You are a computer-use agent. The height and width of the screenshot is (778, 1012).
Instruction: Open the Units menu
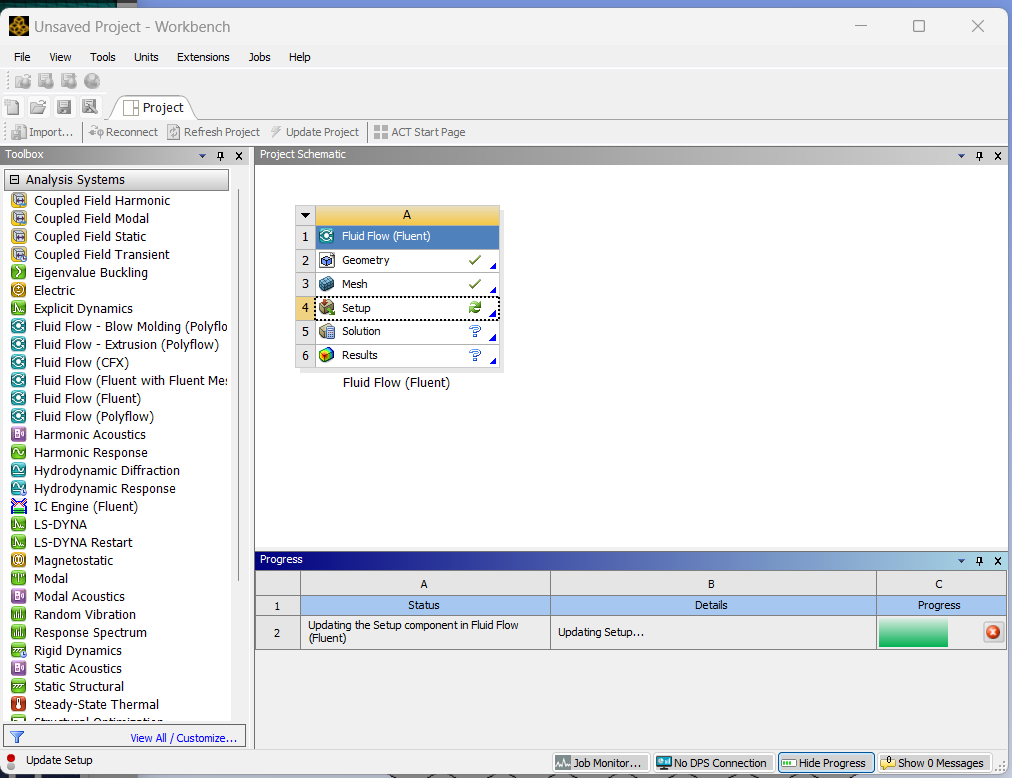[146, 57]
